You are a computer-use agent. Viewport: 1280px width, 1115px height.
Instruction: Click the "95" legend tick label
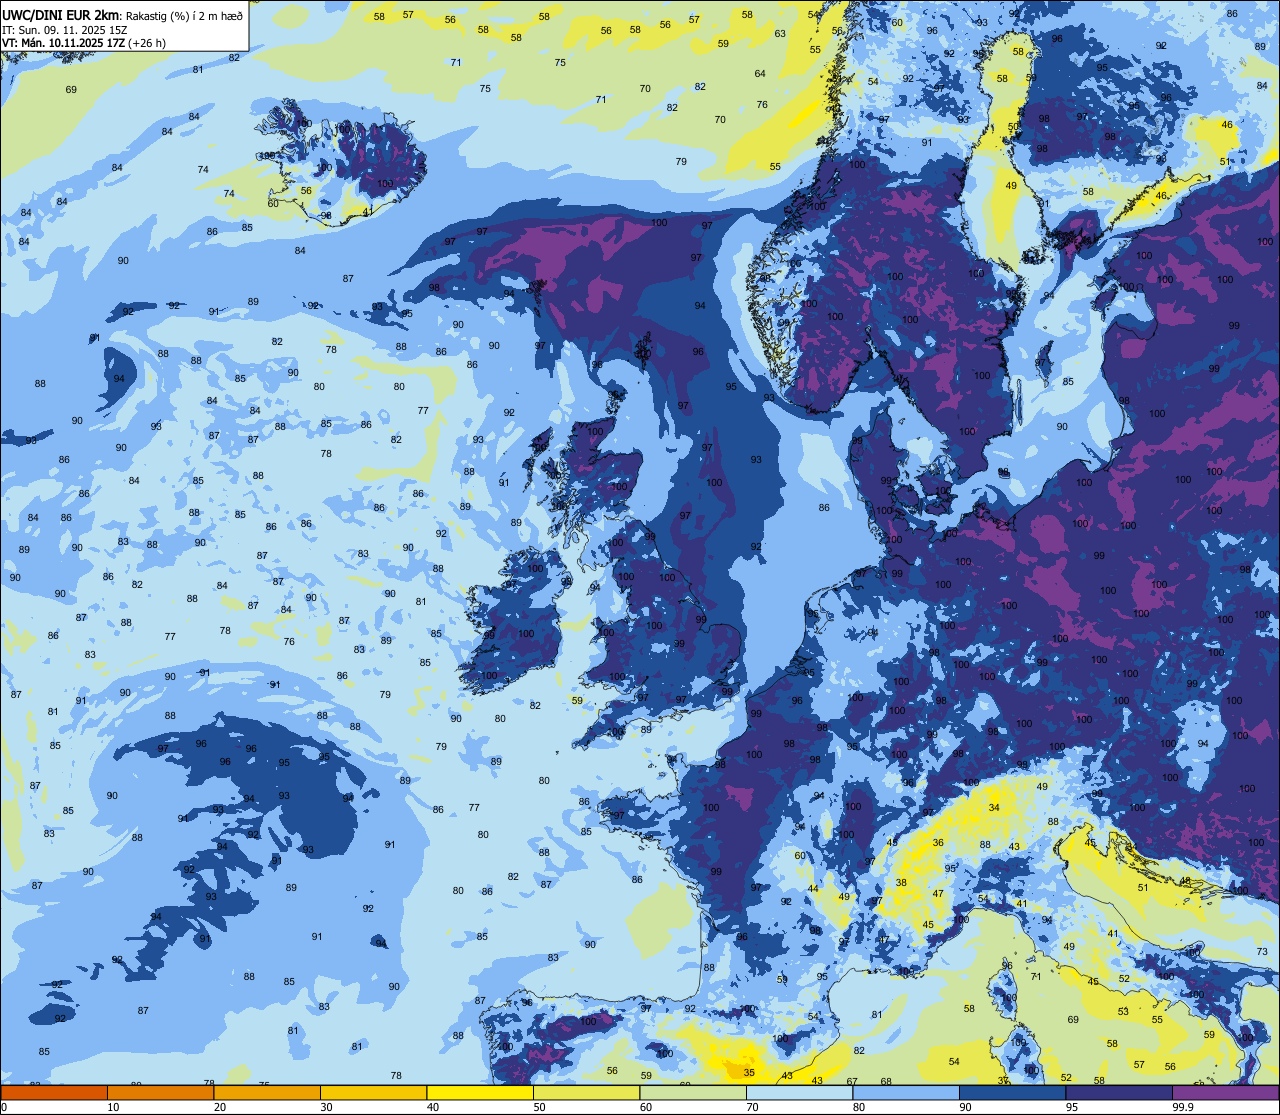[1072, 1107]
